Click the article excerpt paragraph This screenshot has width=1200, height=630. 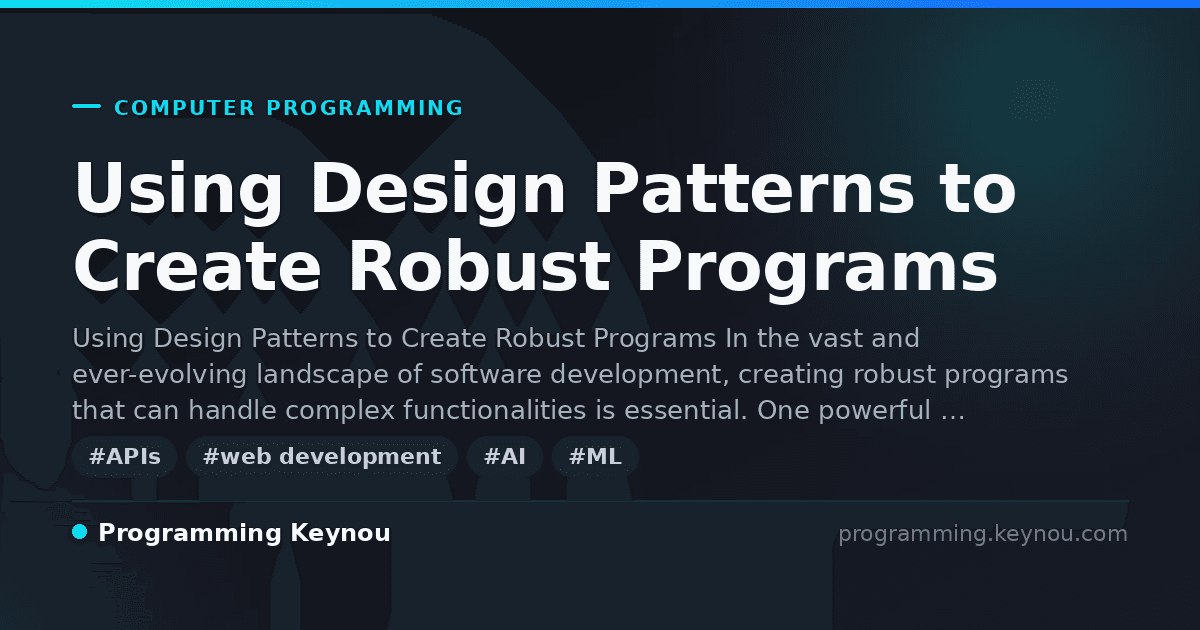(x=570, y=375)
